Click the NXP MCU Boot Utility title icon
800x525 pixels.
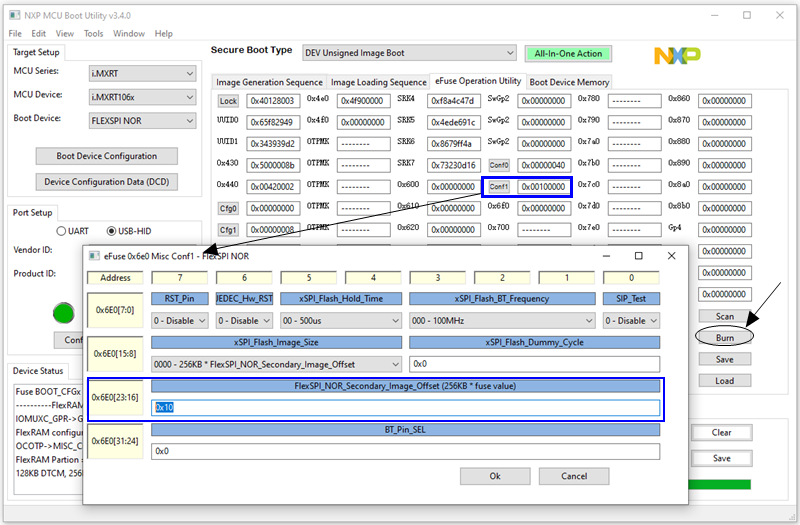click(x=15, y=15)
